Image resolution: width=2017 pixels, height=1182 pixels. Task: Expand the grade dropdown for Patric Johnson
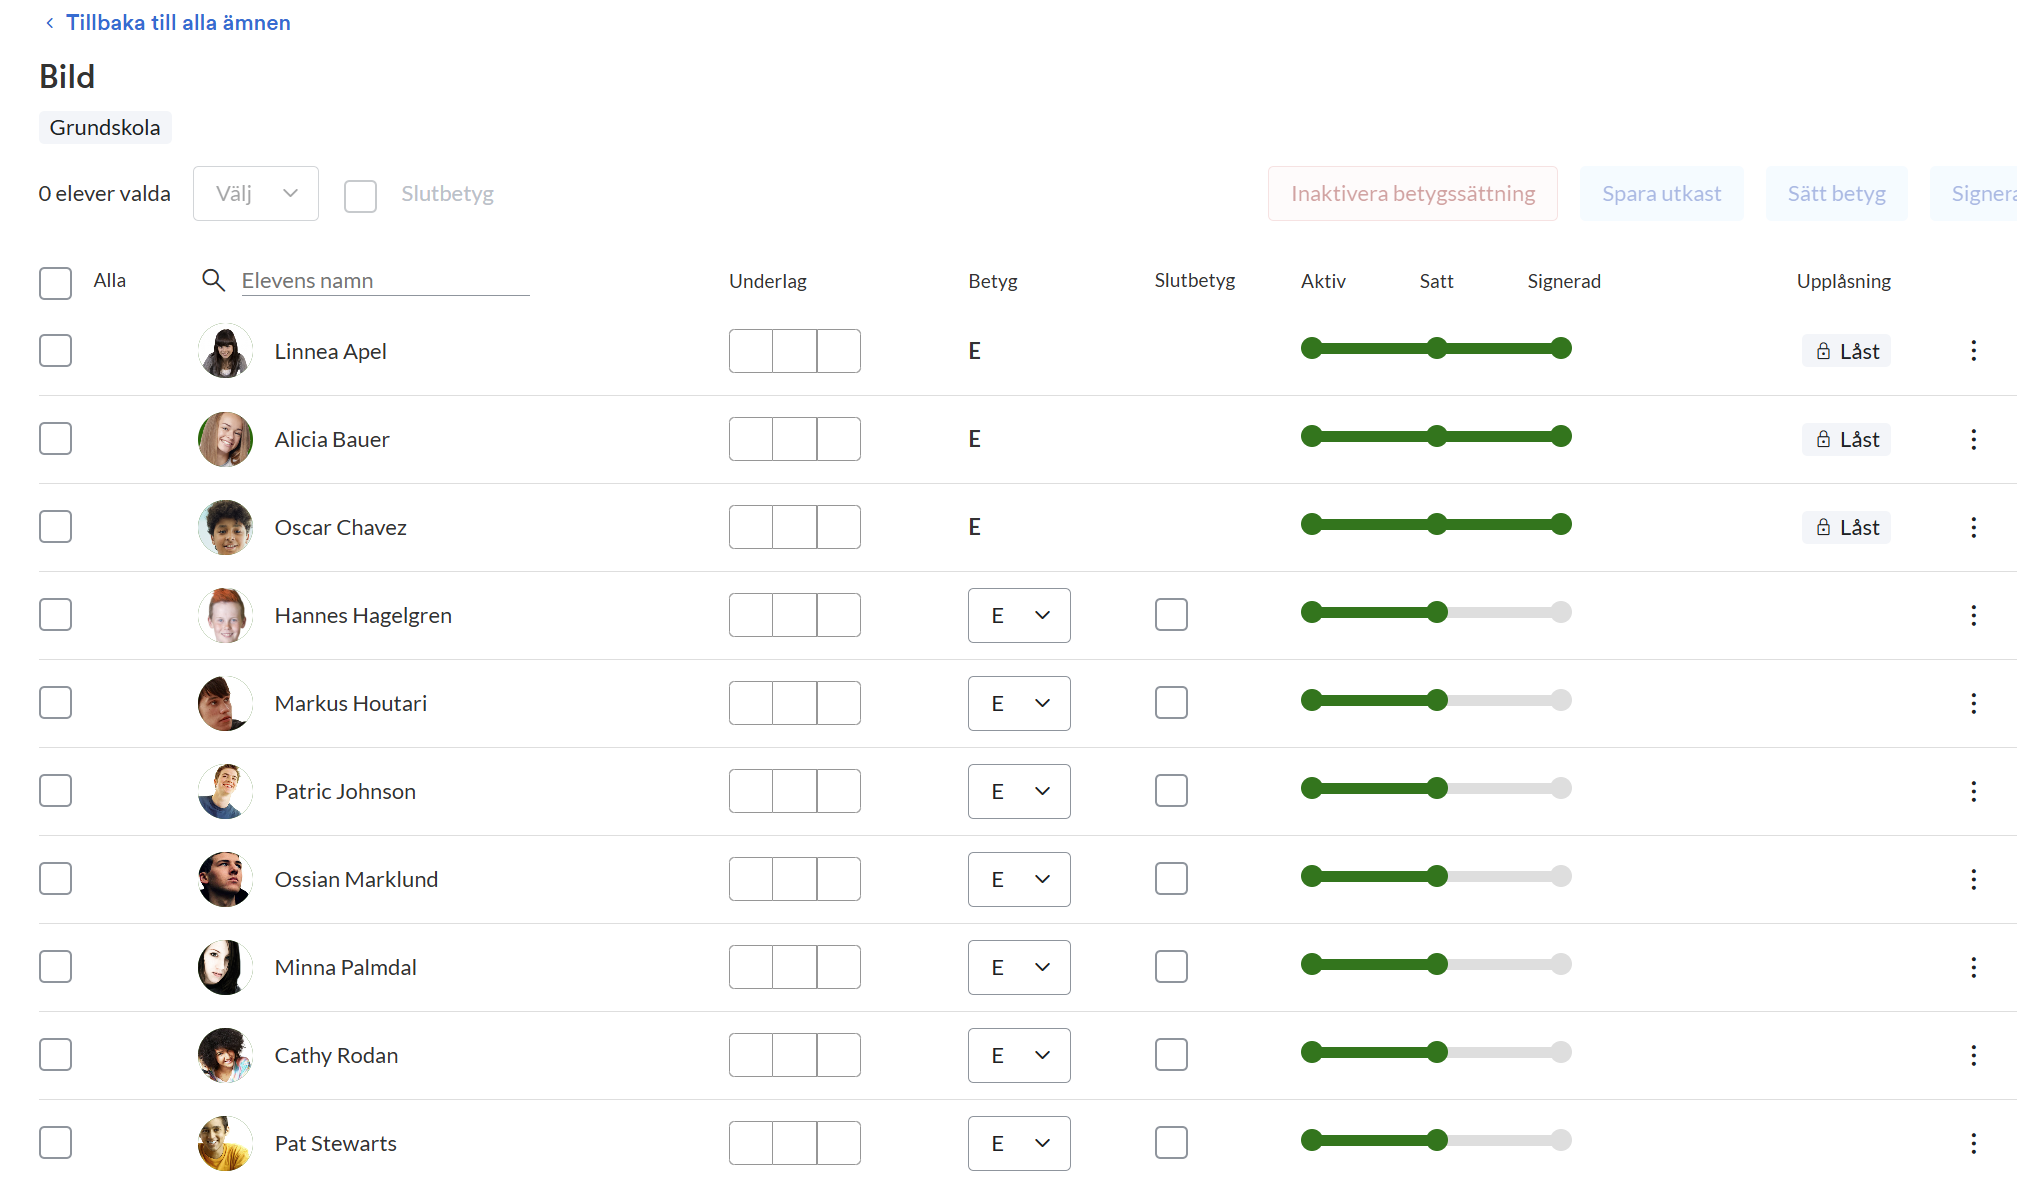[x=1019, y=791]
